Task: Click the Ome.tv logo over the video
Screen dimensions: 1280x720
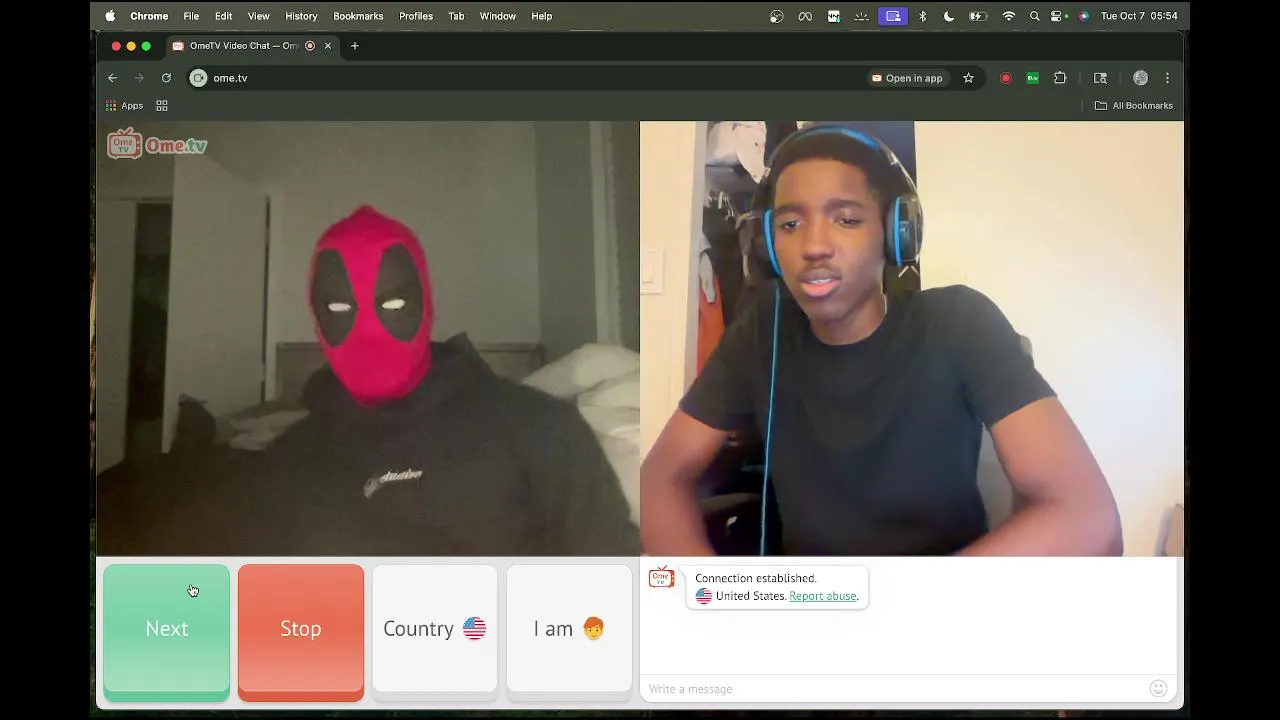Action: pos(157,144)
